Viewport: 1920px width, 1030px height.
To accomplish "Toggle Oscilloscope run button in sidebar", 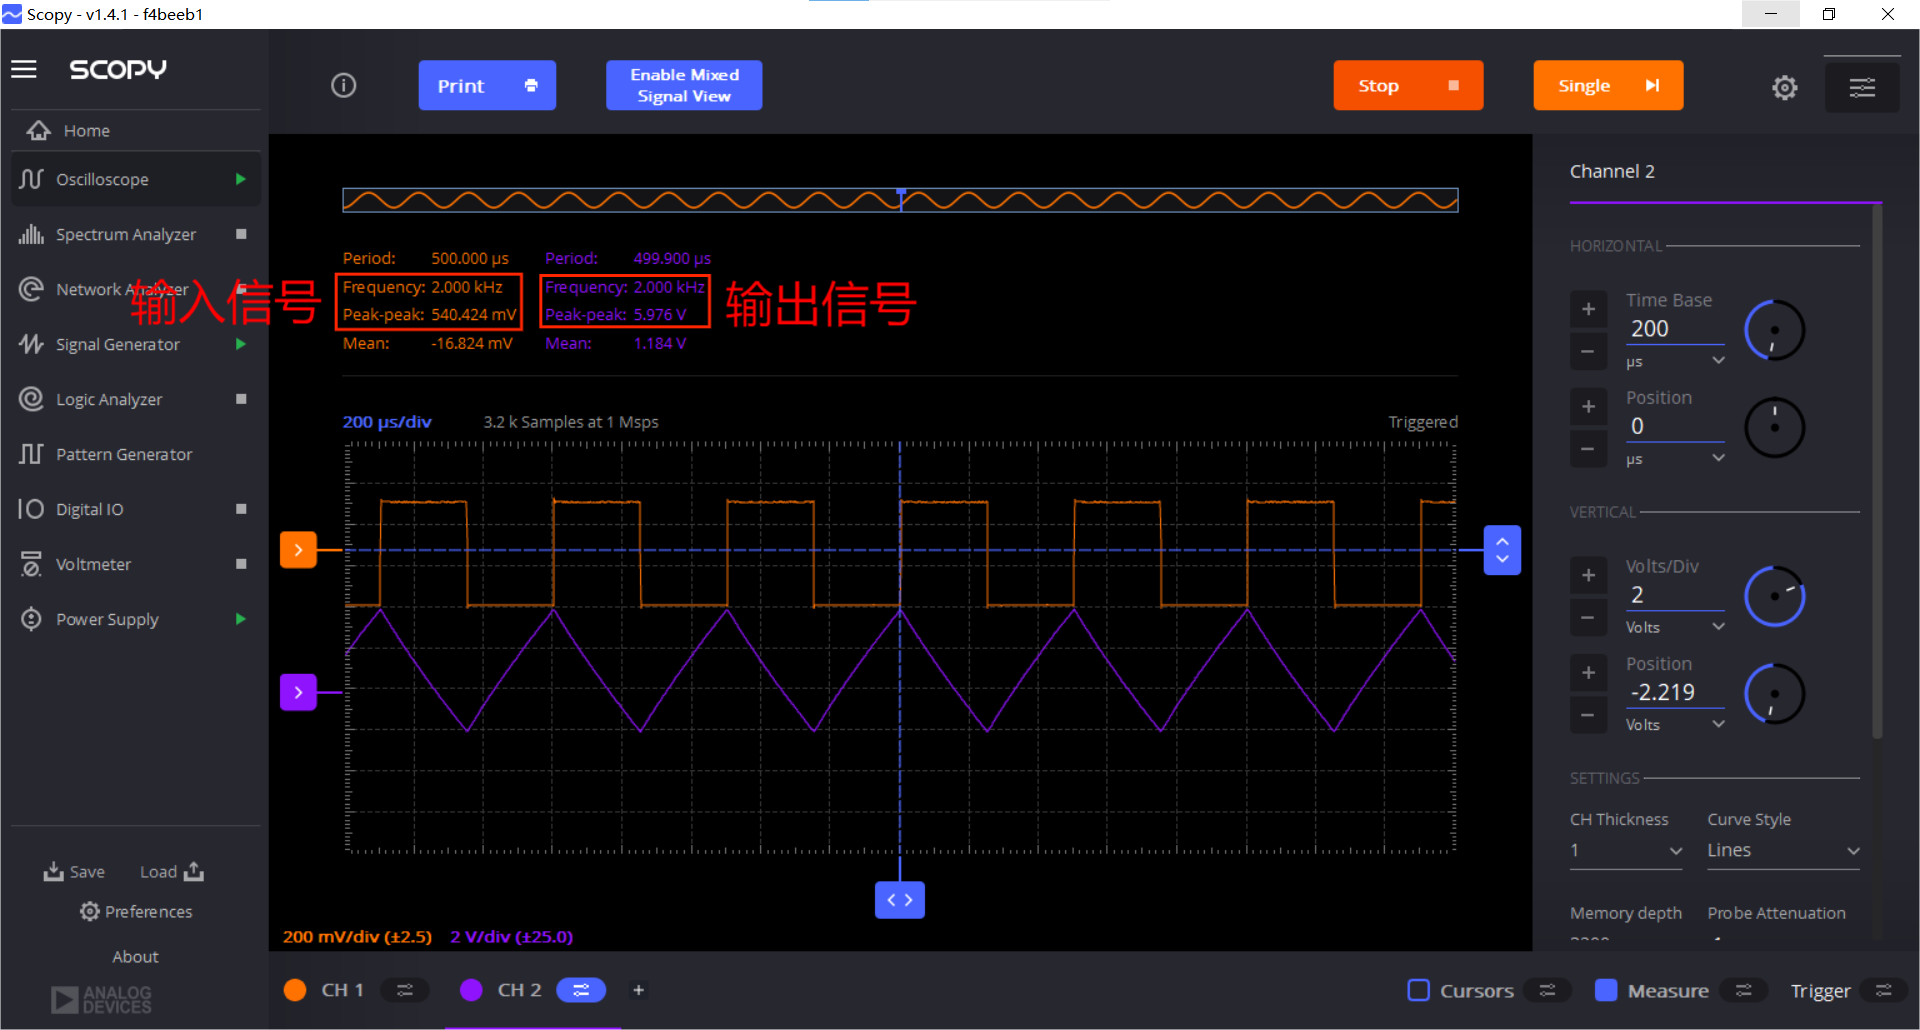I will tap(240, 179).
